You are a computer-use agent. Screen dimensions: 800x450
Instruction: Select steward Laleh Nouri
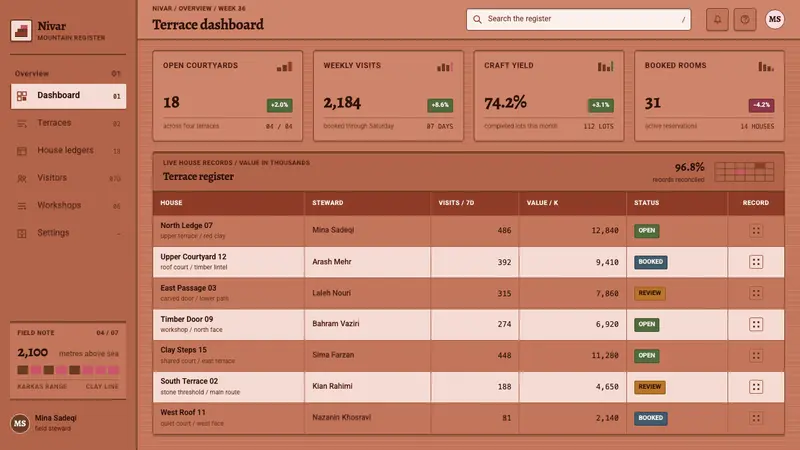tap(331, 293)
